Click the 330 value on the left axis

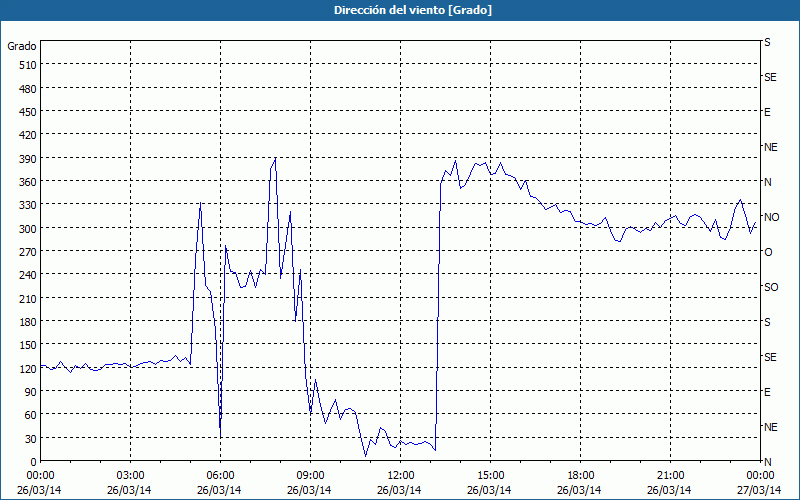(x=29, y=205)
